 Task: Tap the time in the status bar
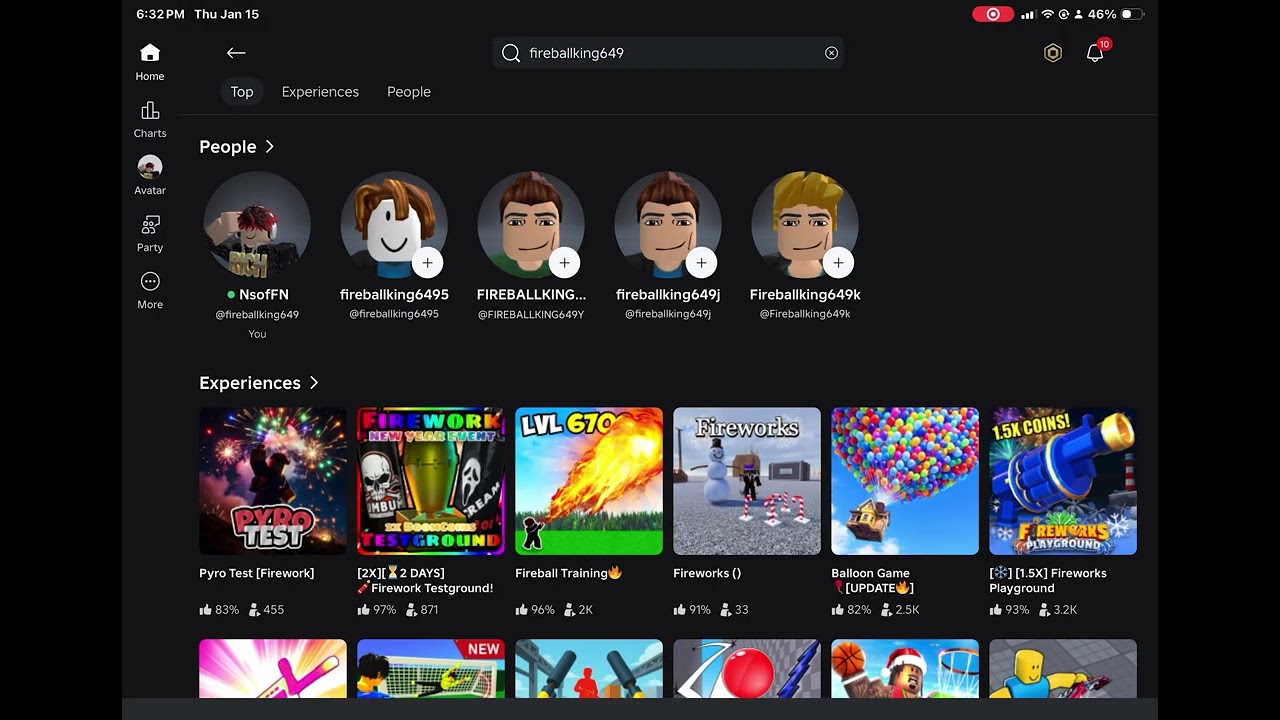(x=160, y=15)
